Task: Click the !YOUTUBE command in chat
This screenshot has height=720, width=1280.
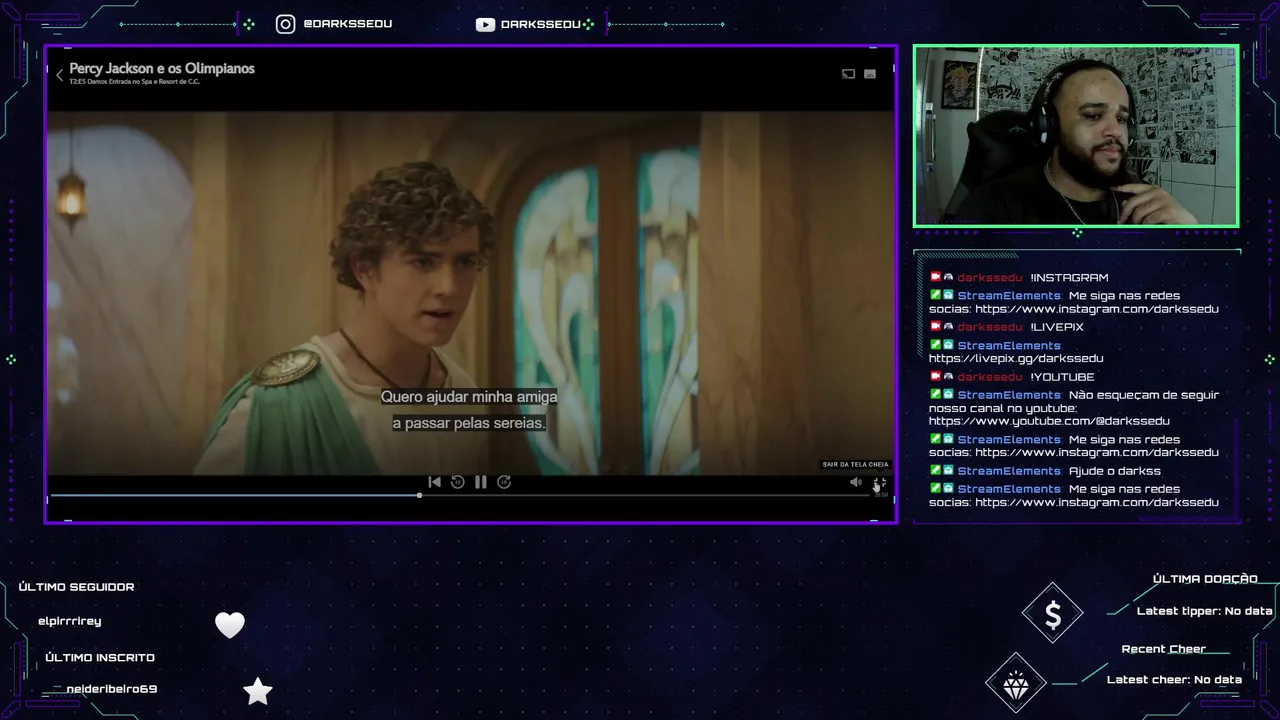Action: tap(1062, 377)
